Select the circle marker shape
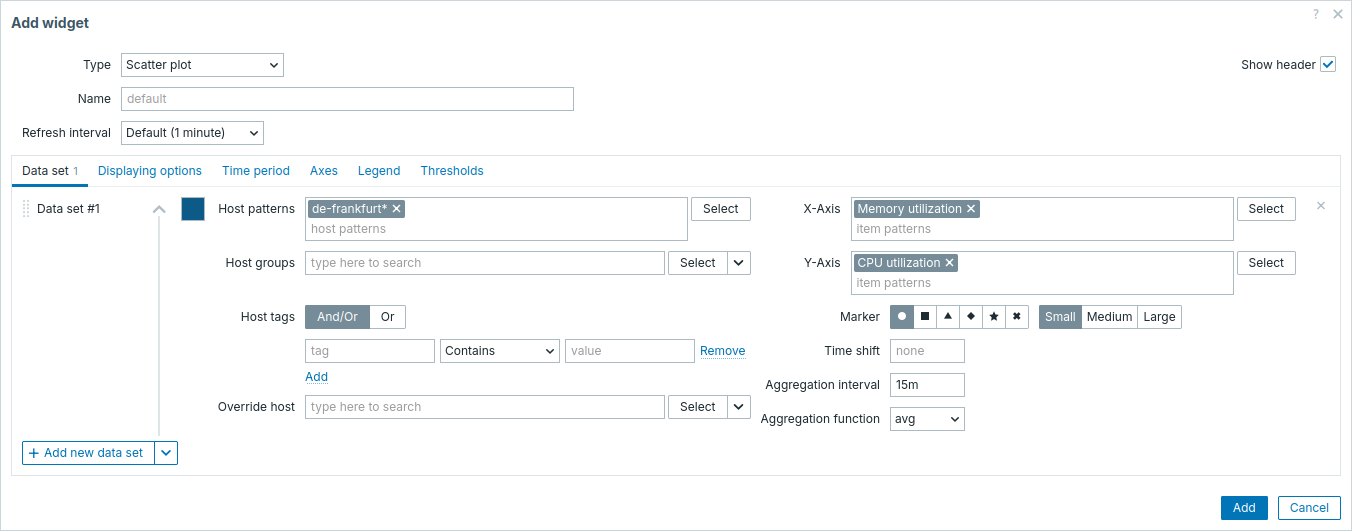The height and width of the screenshot is (531, 1352). 902,317
